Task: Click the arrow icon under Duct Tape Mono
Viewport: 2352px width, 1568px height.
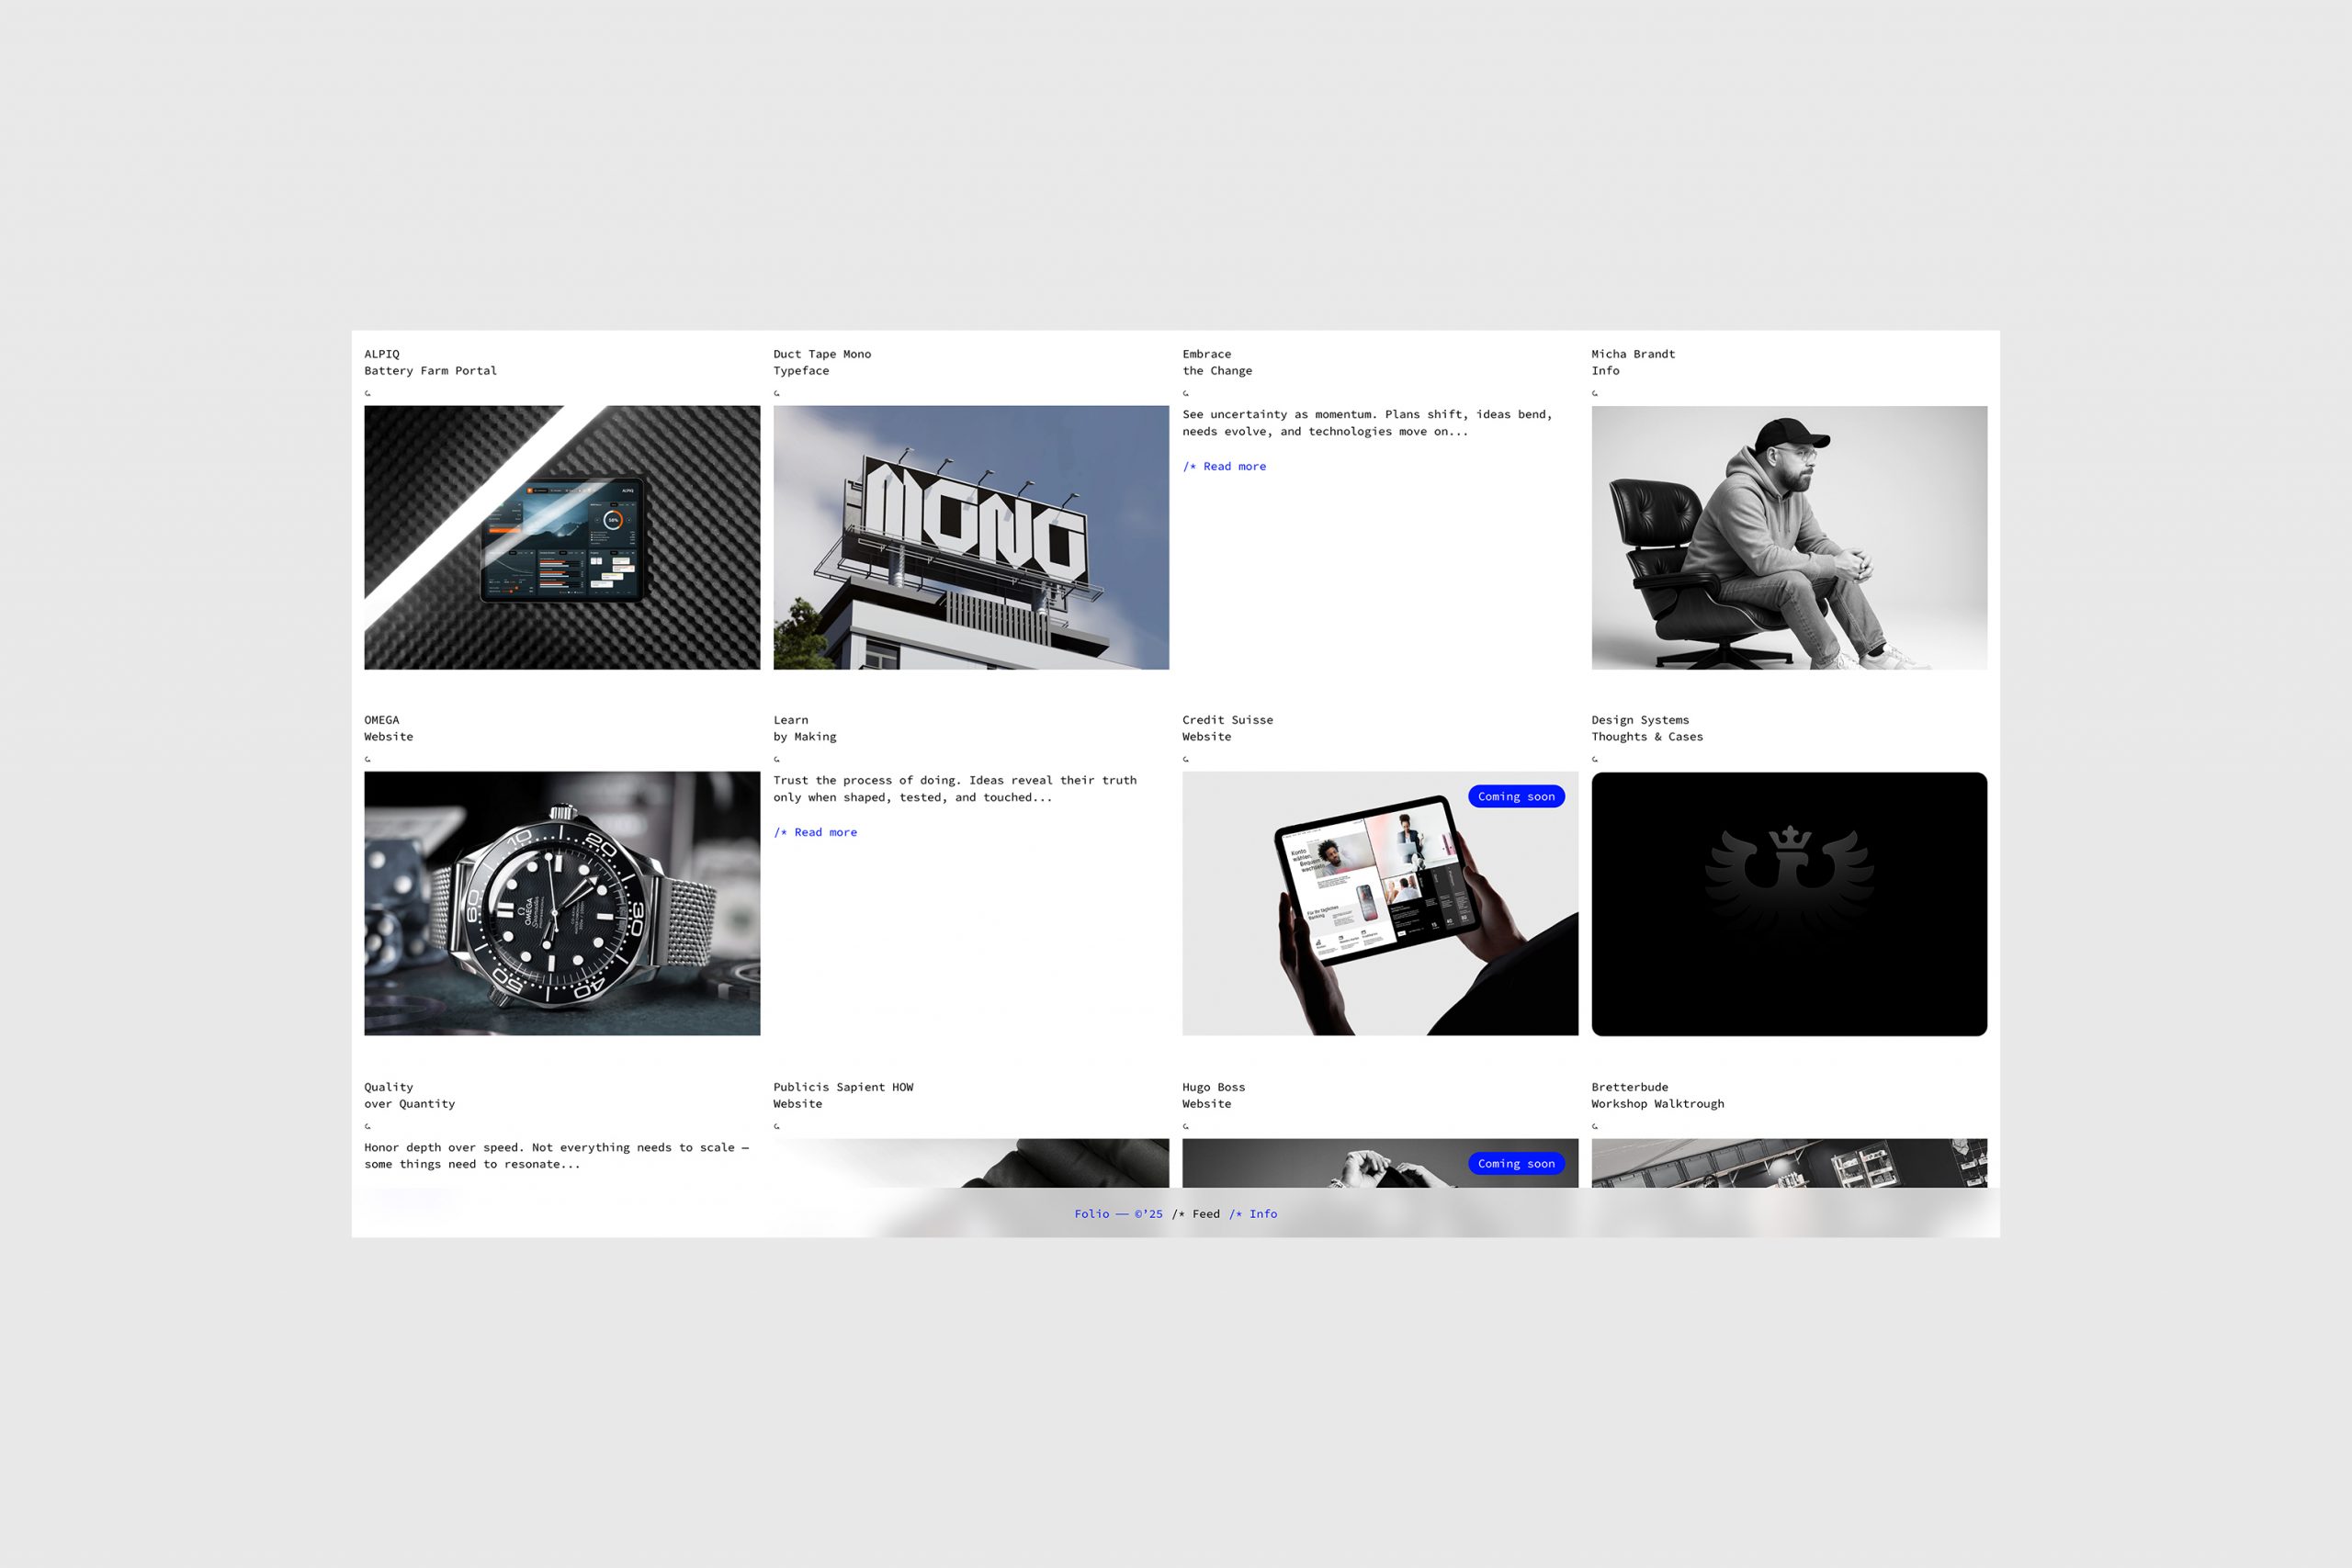Action: coord(777,393)
